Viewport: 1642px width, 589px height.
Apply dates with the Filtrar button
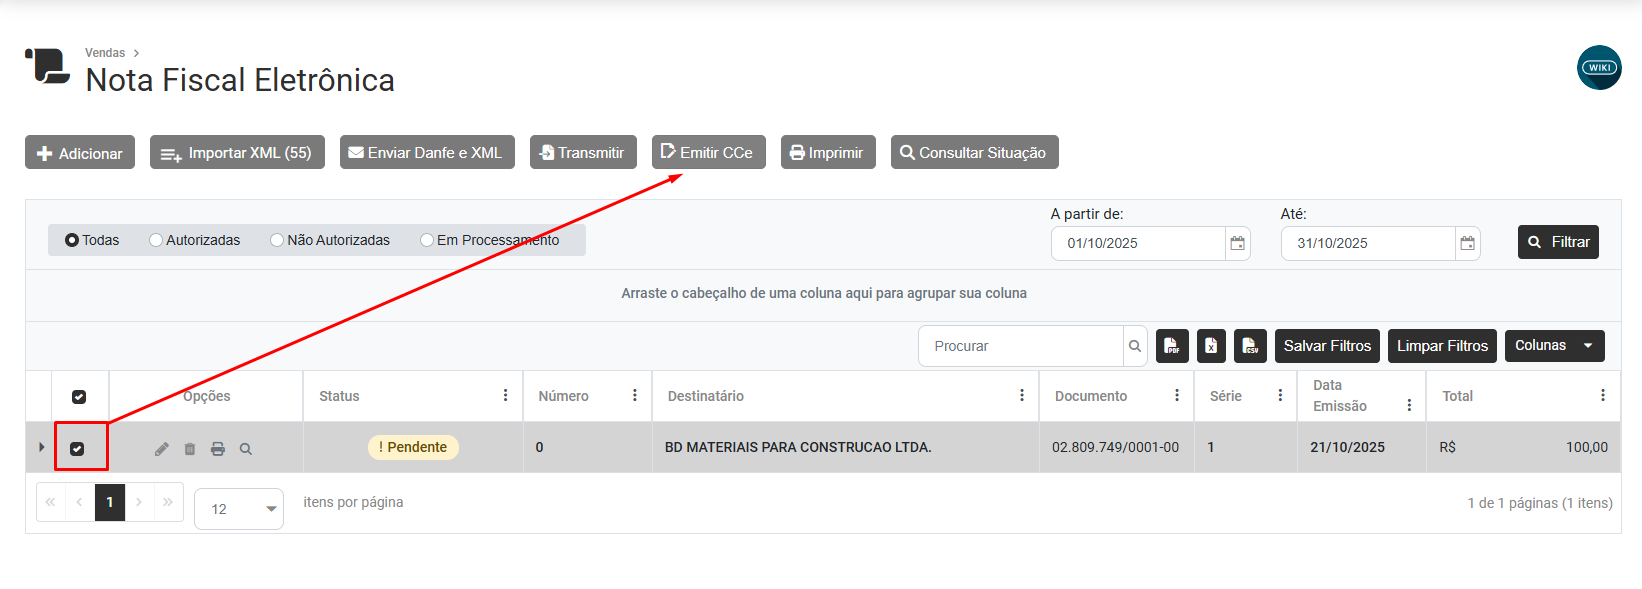pos(1558,242)
